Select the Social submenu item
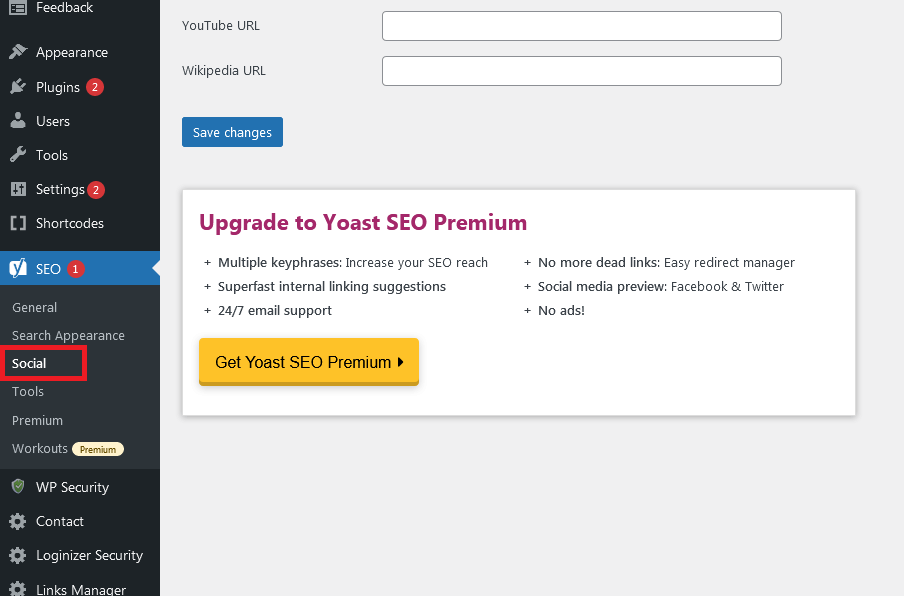The width and height of the screenshot is (904, 596). [30, 363]
